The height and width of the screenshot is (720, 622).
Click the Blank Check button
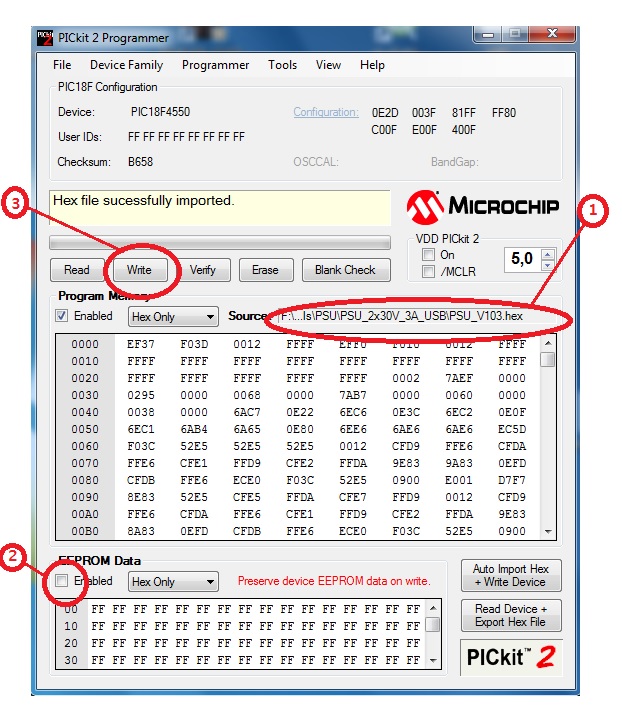click(346, 270)
